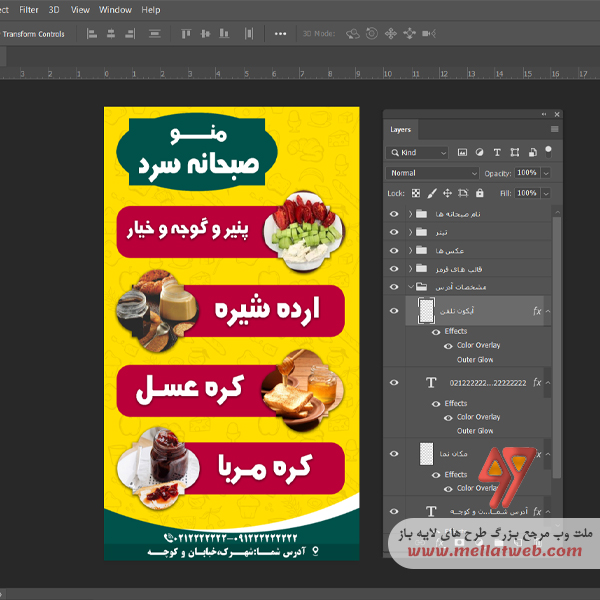This screenshot has width=600, height=600.
Task: Click Align Vertical Centers icon
Action: (205, 34)
